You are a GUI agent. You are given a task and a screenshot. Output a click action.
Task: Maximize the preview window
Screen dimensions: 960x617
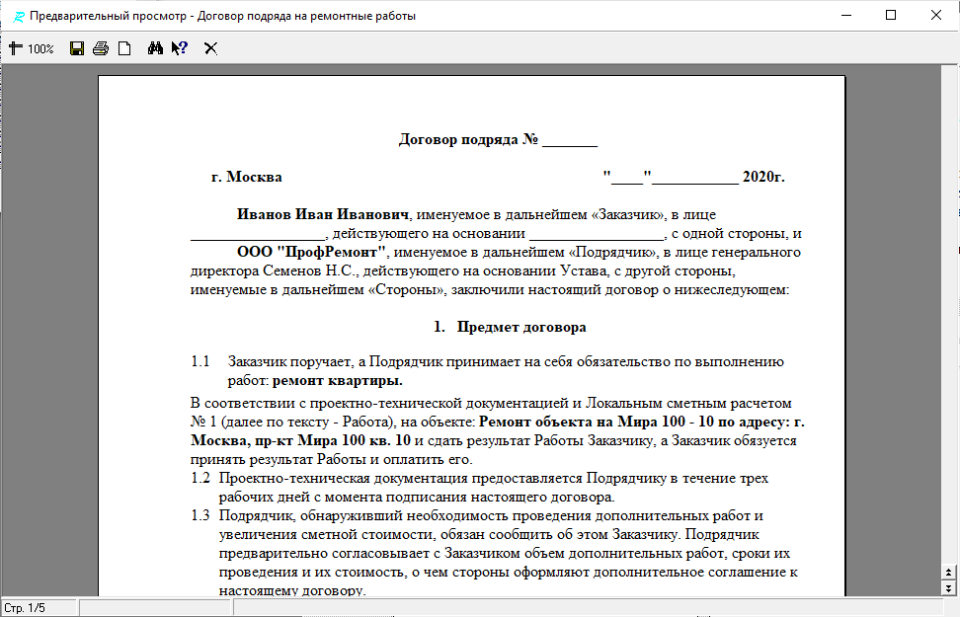pyautogui.click(x=891, y=15)
